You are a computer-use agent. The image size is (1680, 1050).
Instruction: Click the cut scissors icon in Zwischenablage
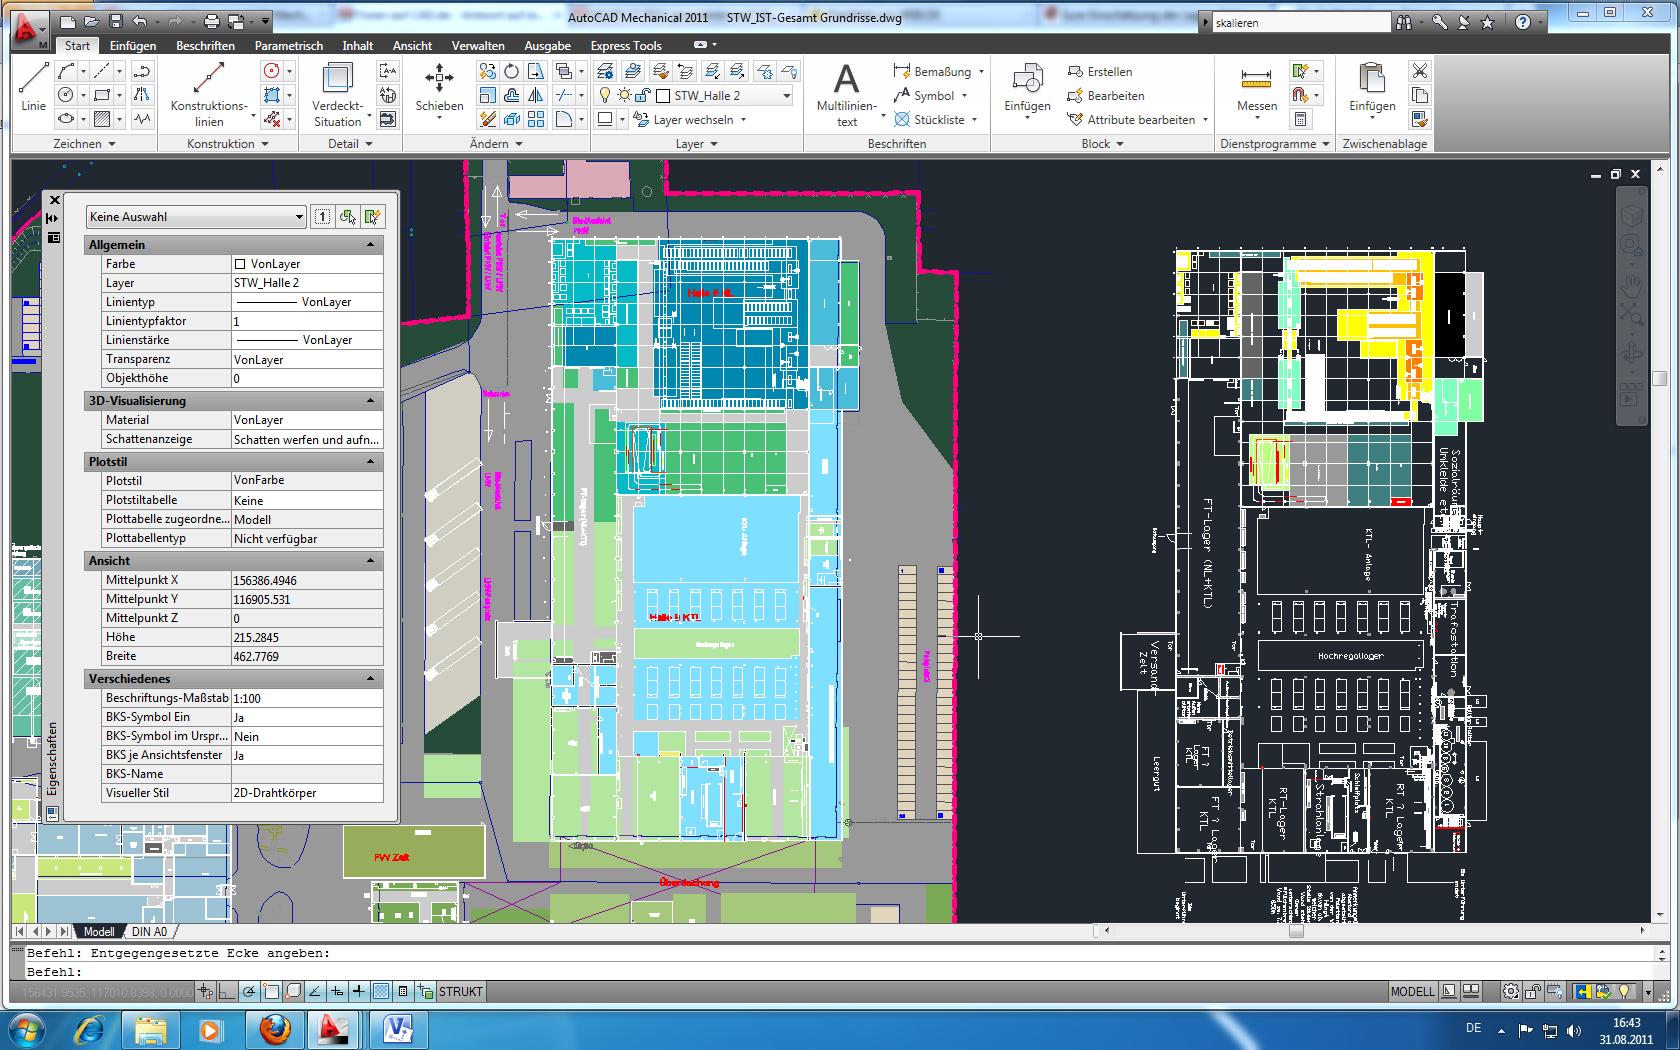[x=1419, y=71]
